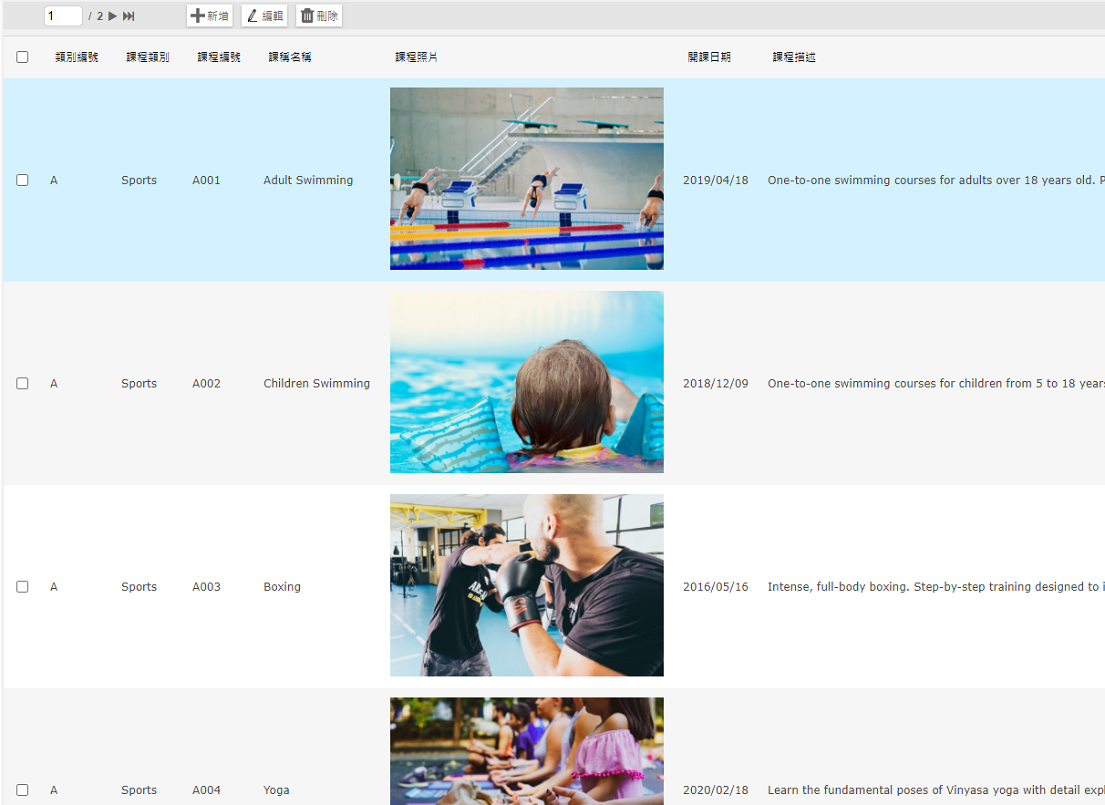Sort by 課程類別 column header
1105x805 pixels.
click(148, 57)
